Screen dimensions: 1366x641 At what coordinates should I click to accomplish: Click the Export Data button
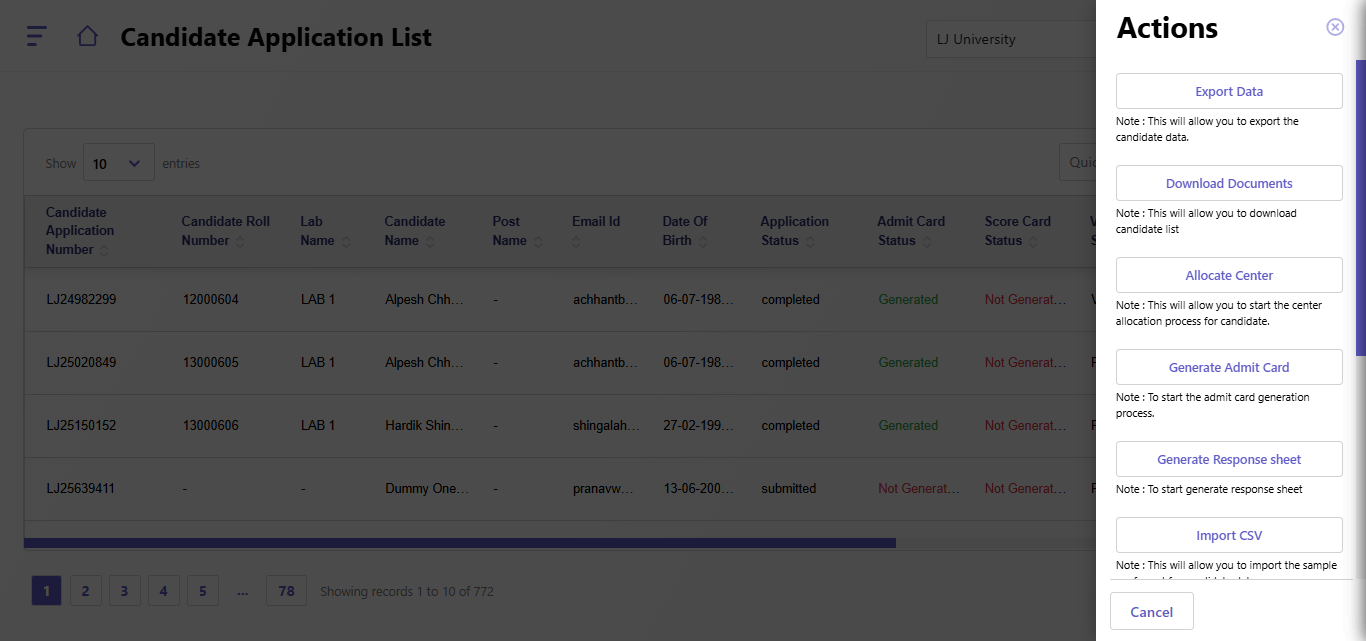(x=1228, y=91)
